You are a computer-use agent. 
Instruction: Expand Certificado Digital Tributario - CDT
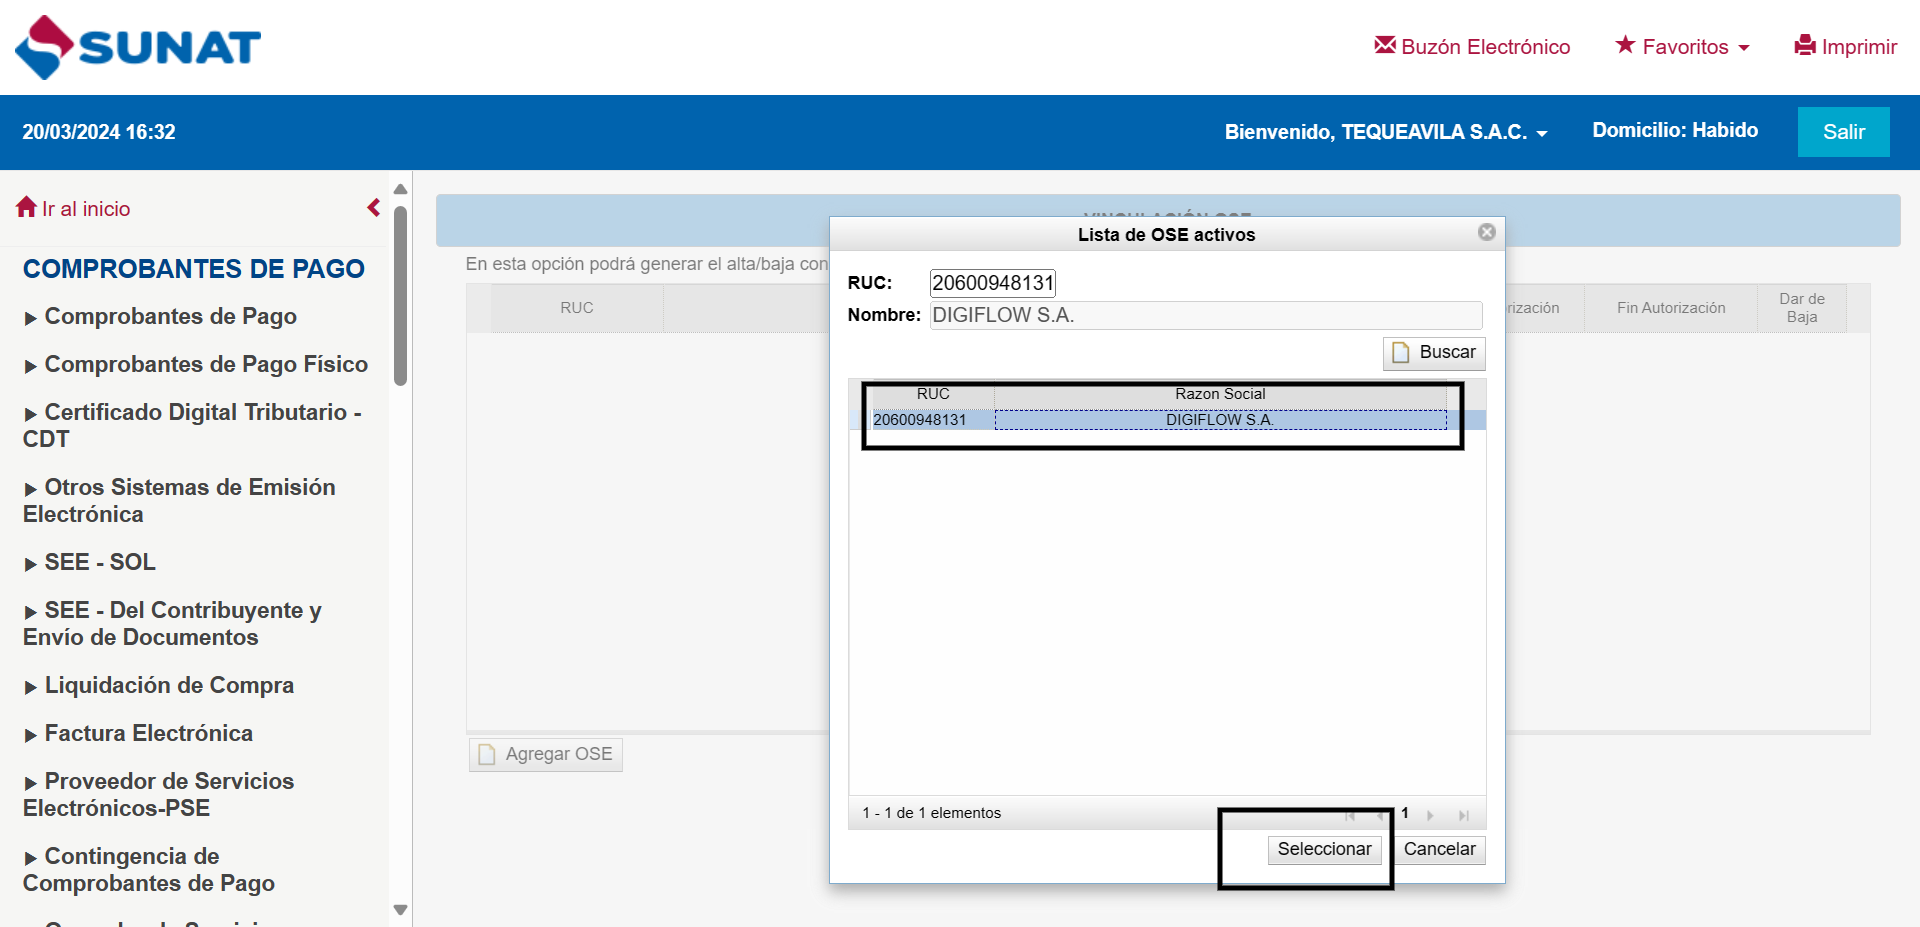point(192,425)
